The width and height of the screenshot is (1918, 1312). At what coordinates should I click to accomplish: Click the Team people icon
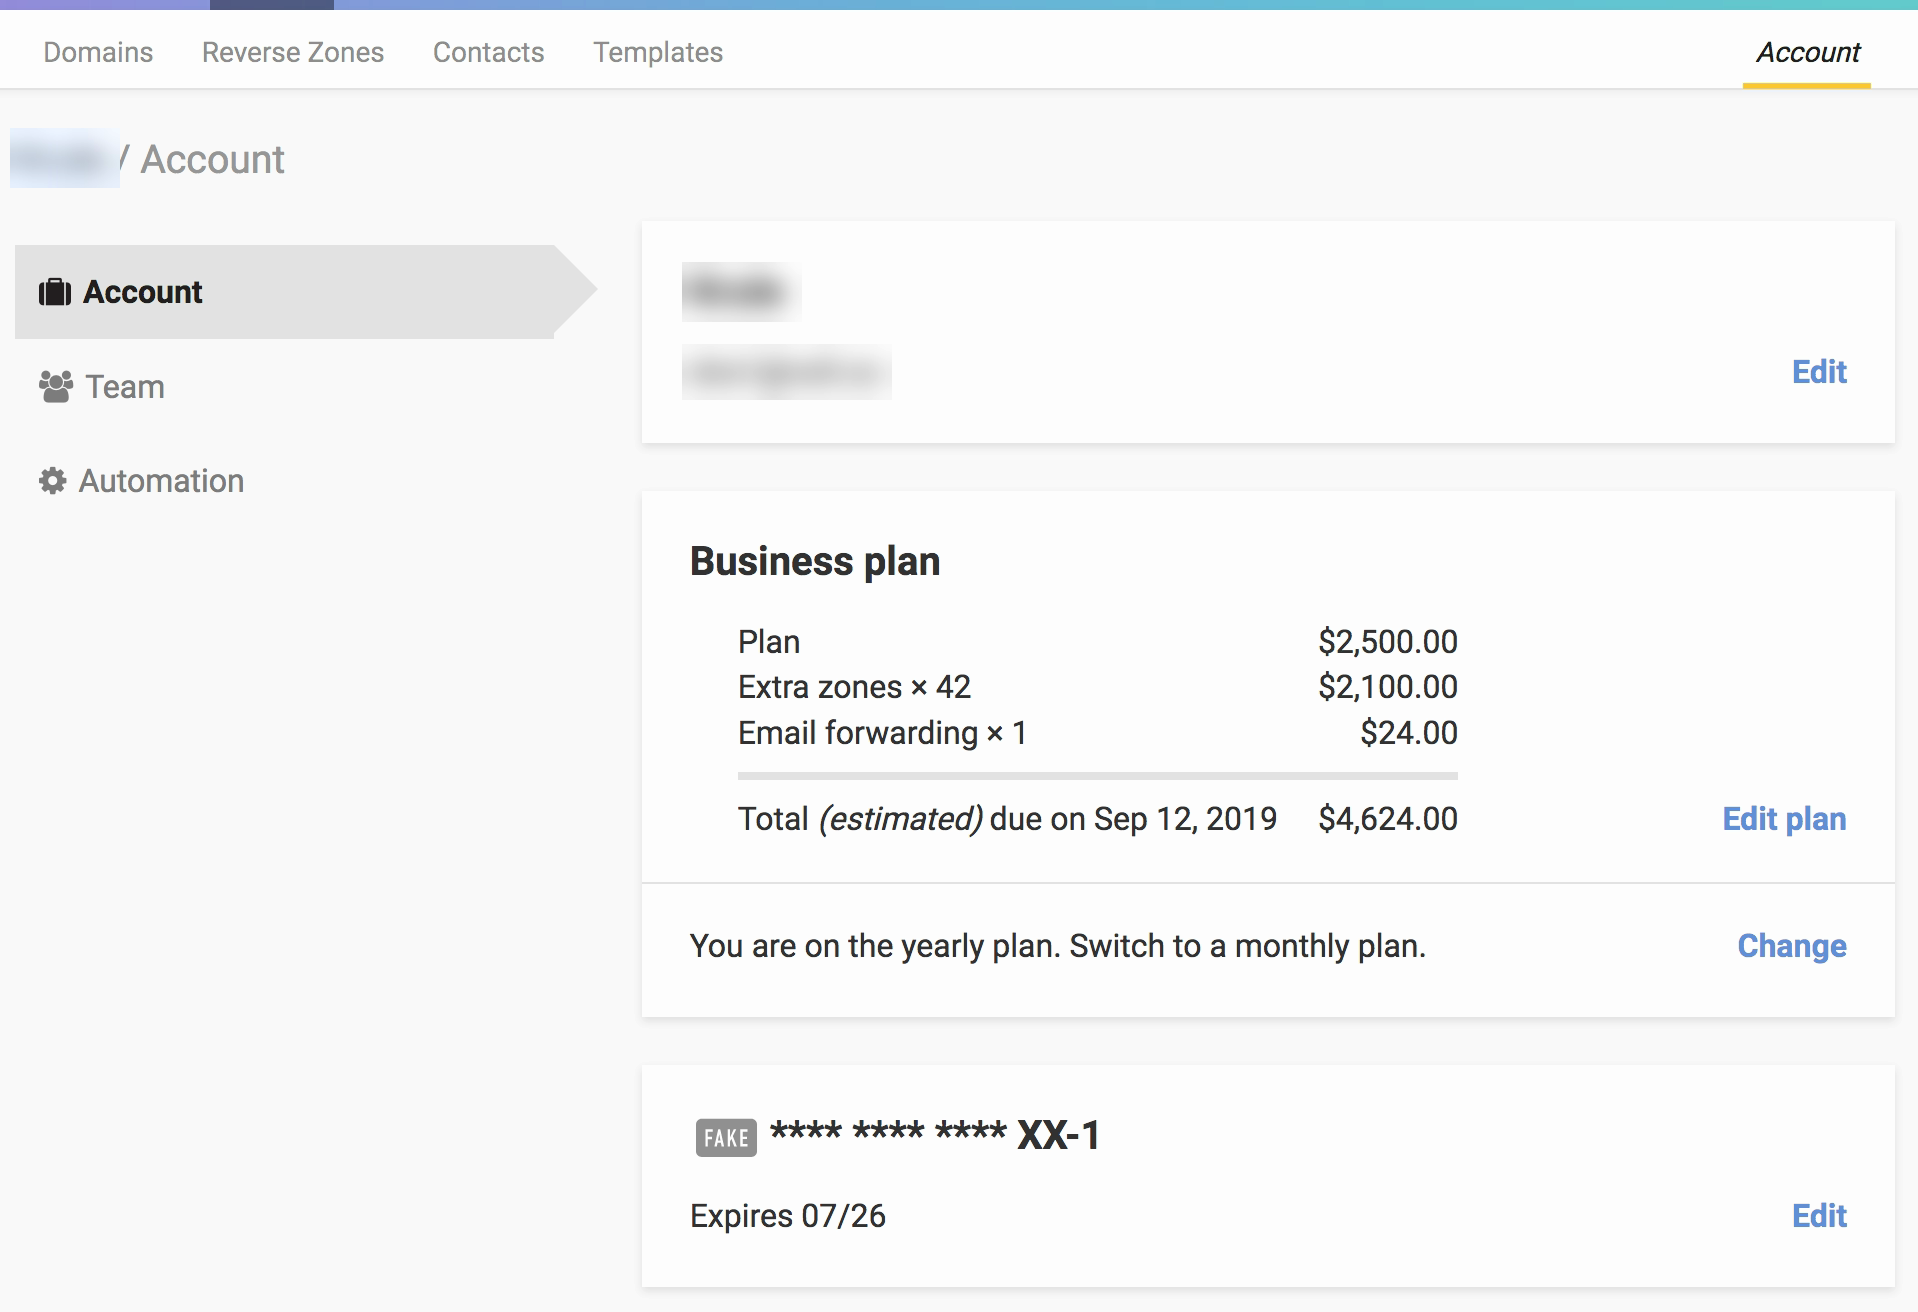point(56,387)
